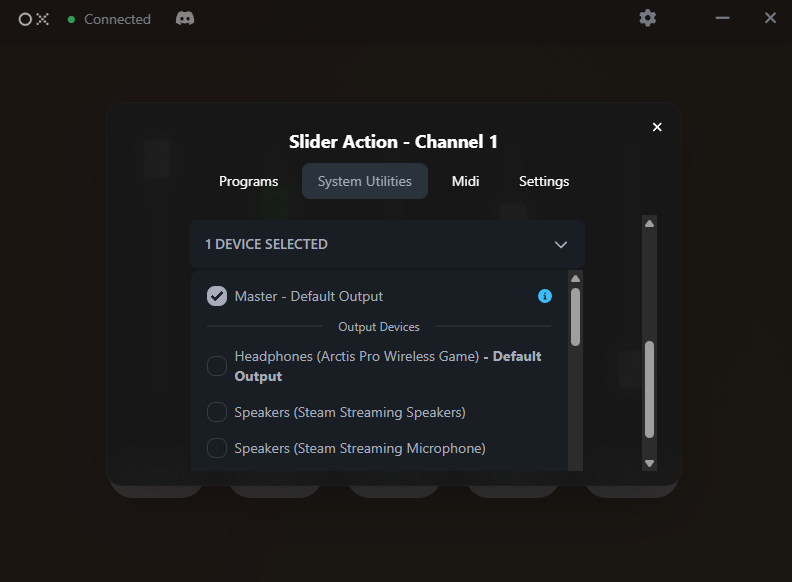This screenshot has width=792, height=582.
Task: Switch to the Midi tab
Action: 465,181
